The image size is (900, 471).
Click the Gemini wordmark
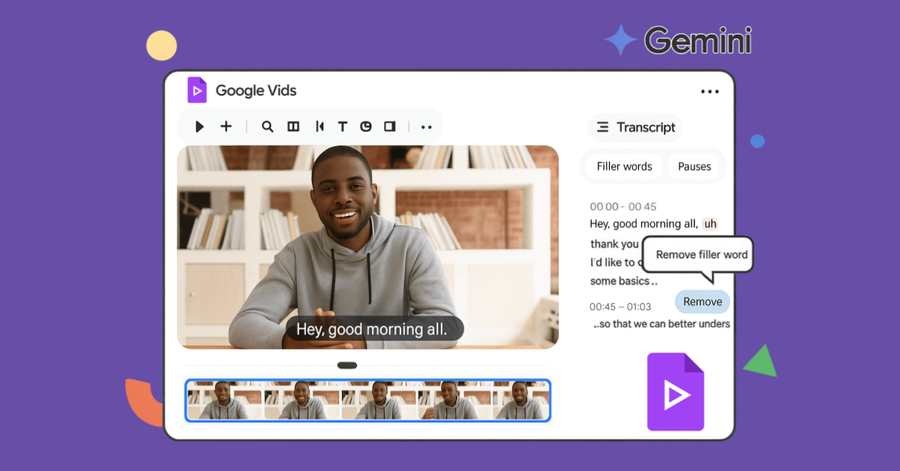(x=698, y=41)
